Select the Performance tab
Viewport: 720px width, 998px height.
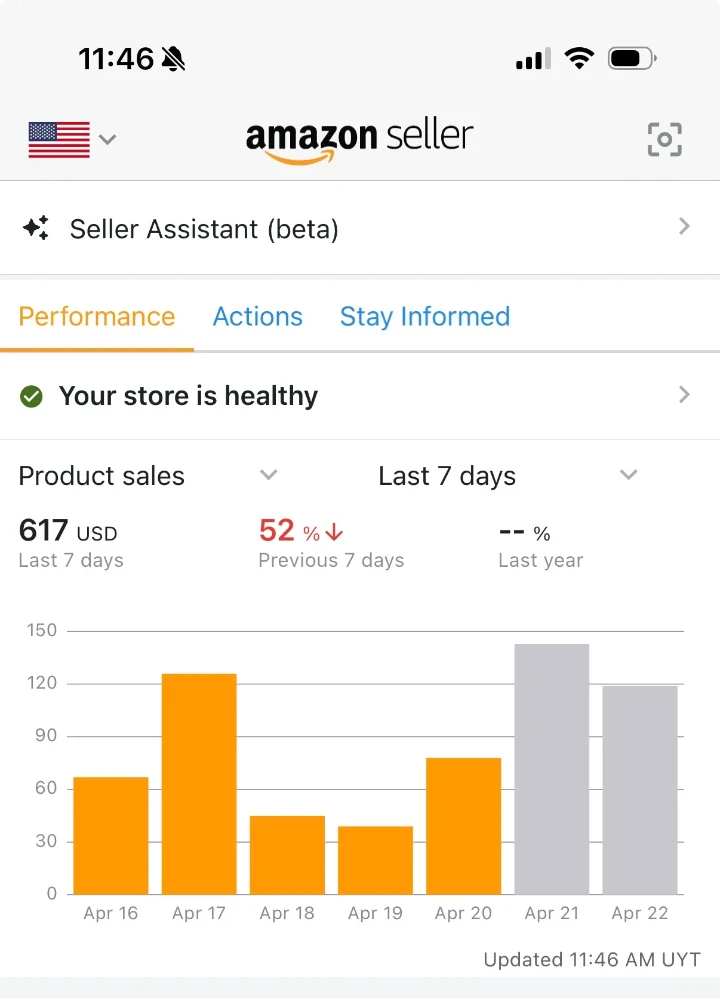coord(97,316)
